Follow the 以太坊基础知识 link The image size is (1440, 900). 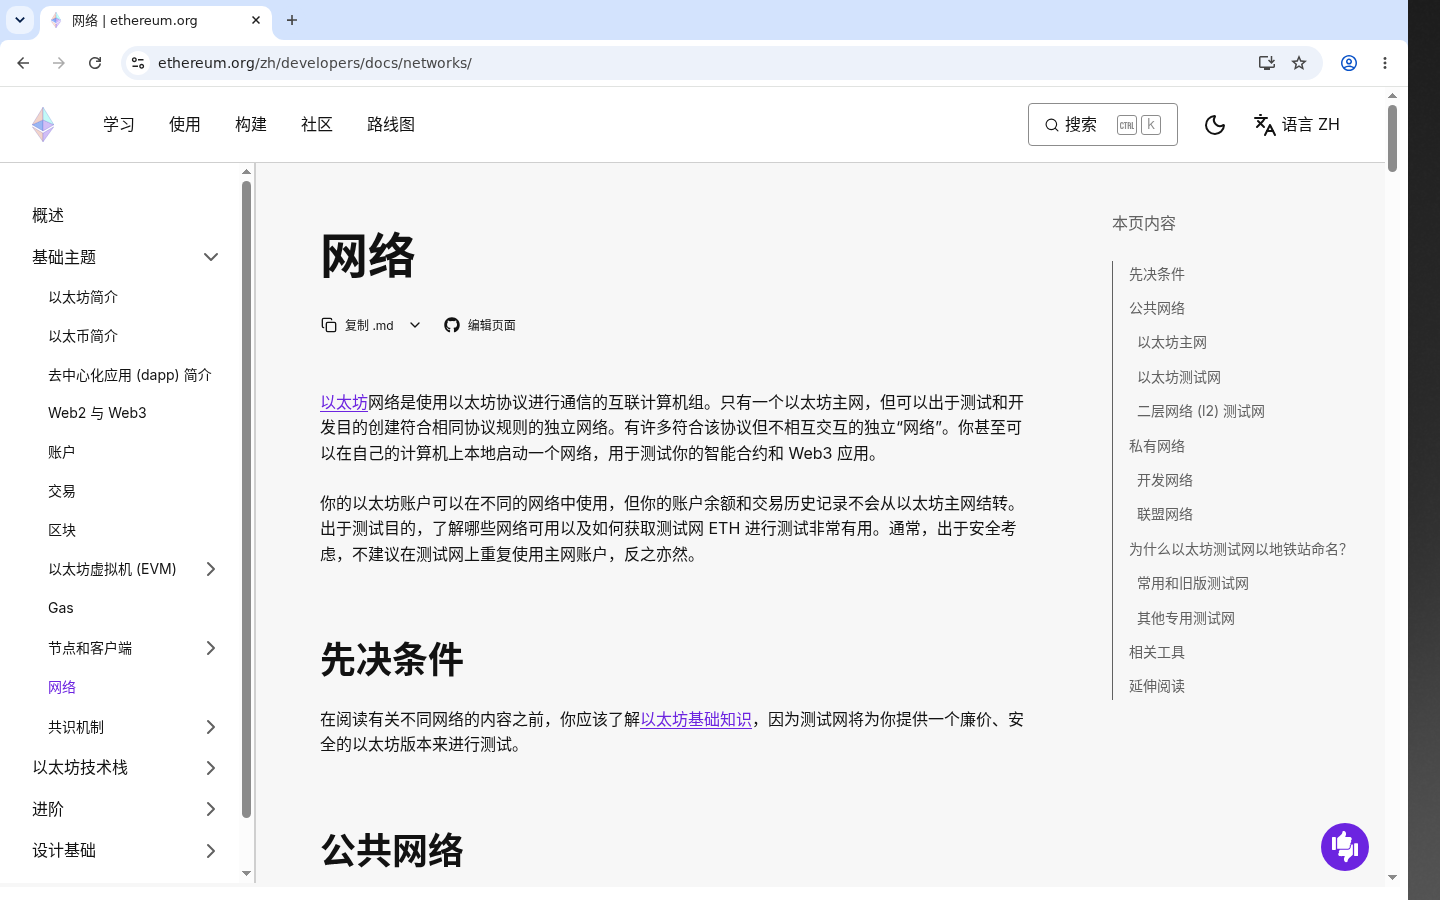(x=696, y=719)
